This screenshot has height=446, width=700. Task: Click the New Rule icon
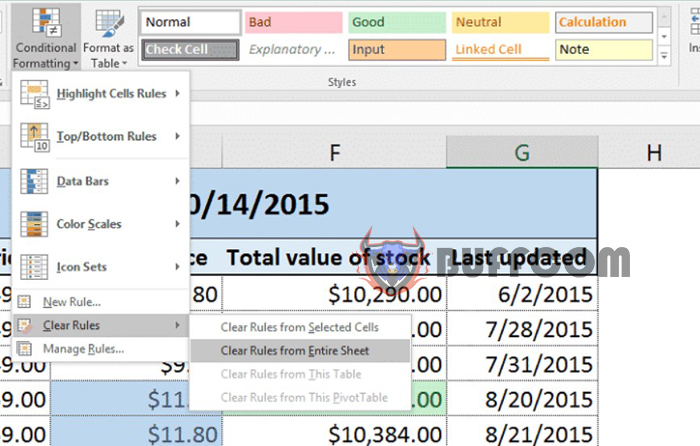tap(24, 302)
